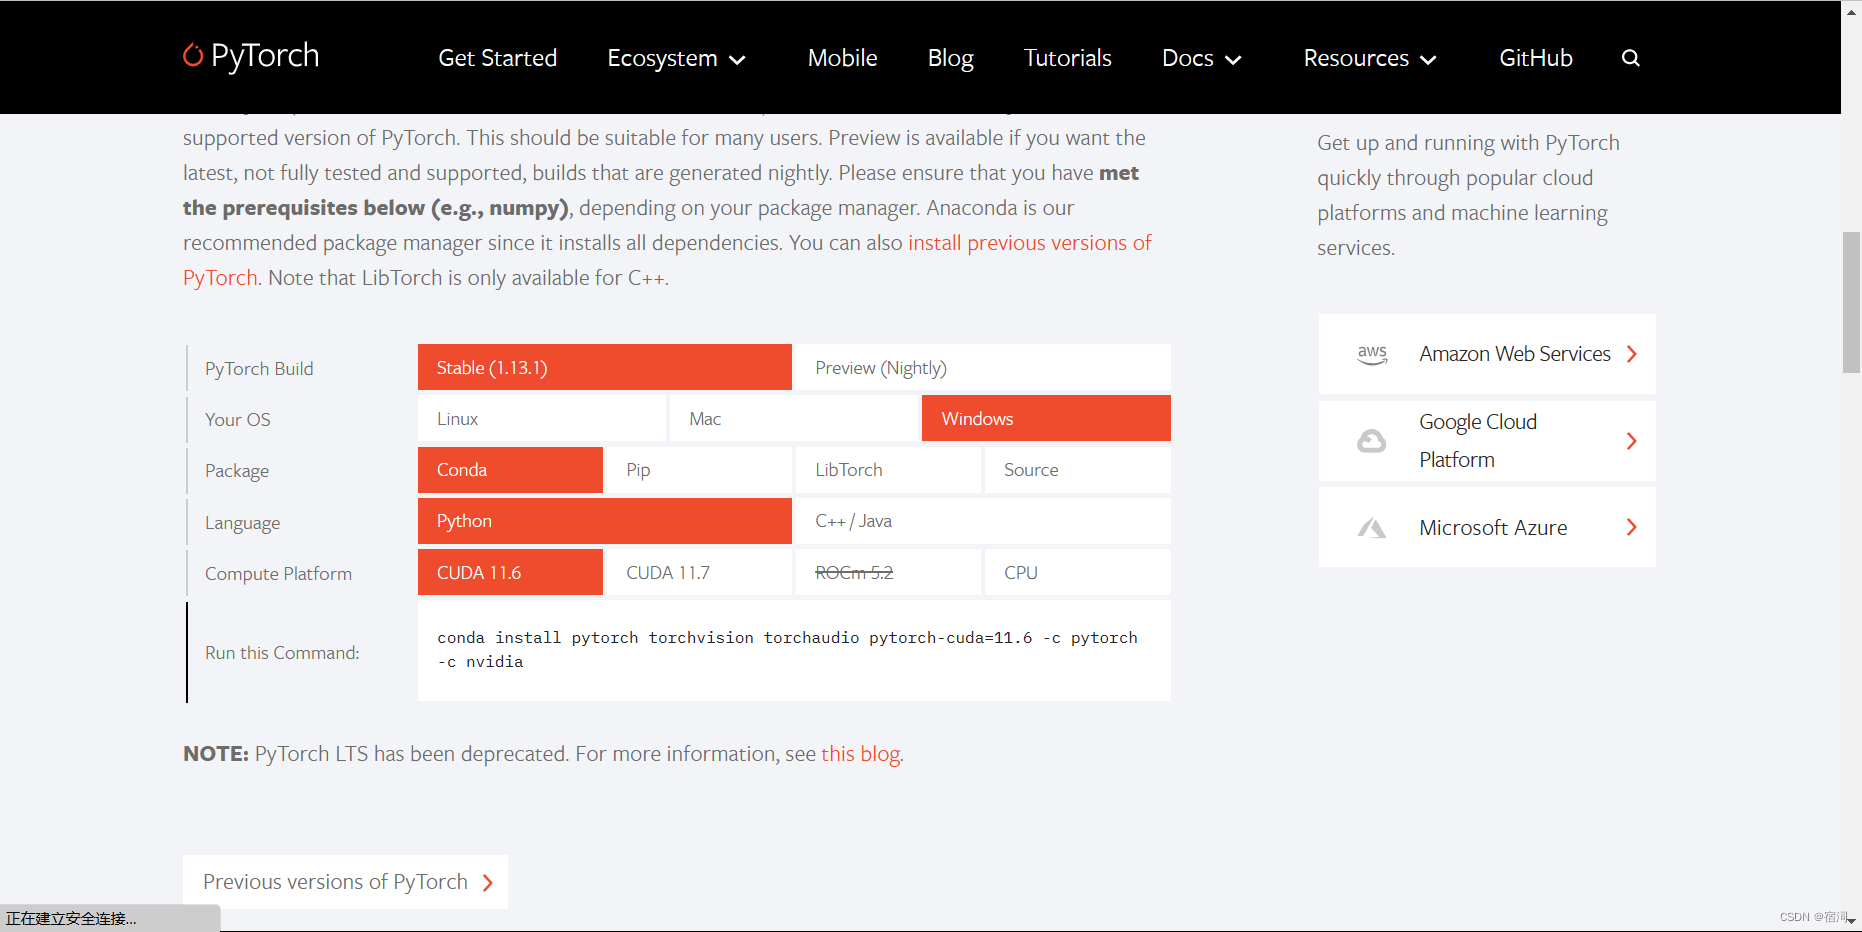The image size is (1862, 932).
Task: Select CUDA 11.6 compute platform
Action: (x=510, y=572)
